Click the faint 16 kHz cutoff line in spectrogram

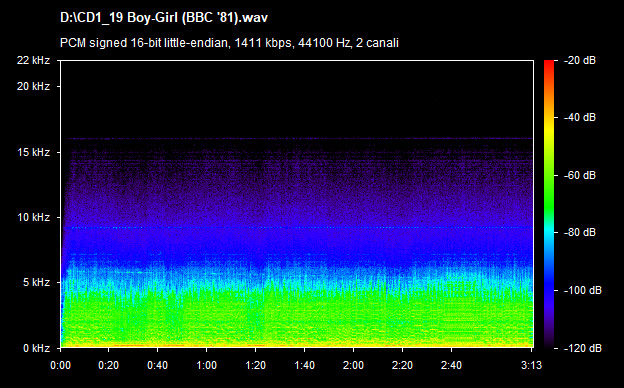coord(297,138)
